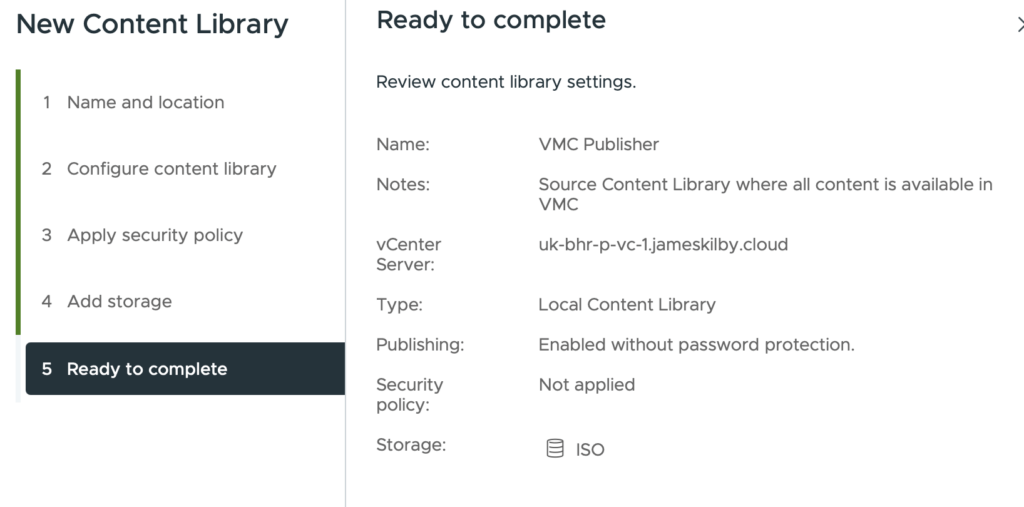Image resolution: width=1024 pixels, height=507 pixels.
Task: Click the Review content library settings text
Action: (x=505, y=82)
